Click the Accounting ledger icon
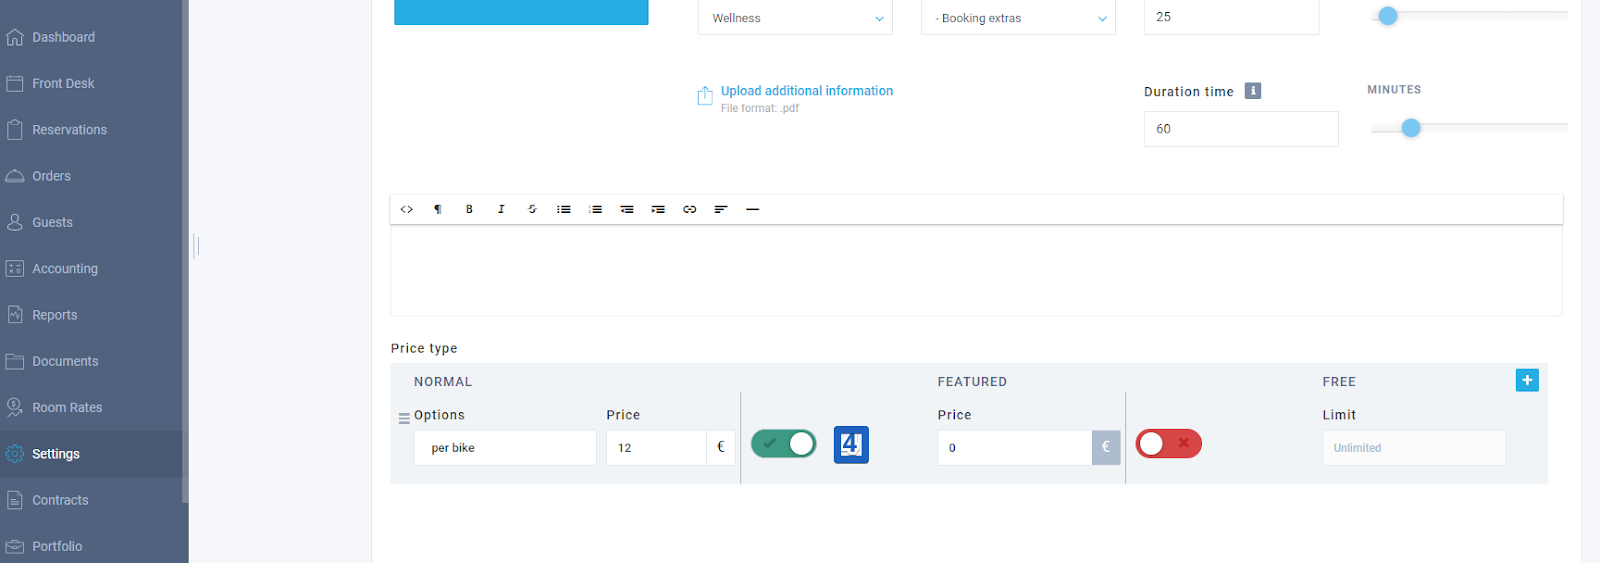The image size is (1600, 563). pyautogui.click(x=15, y=268)
